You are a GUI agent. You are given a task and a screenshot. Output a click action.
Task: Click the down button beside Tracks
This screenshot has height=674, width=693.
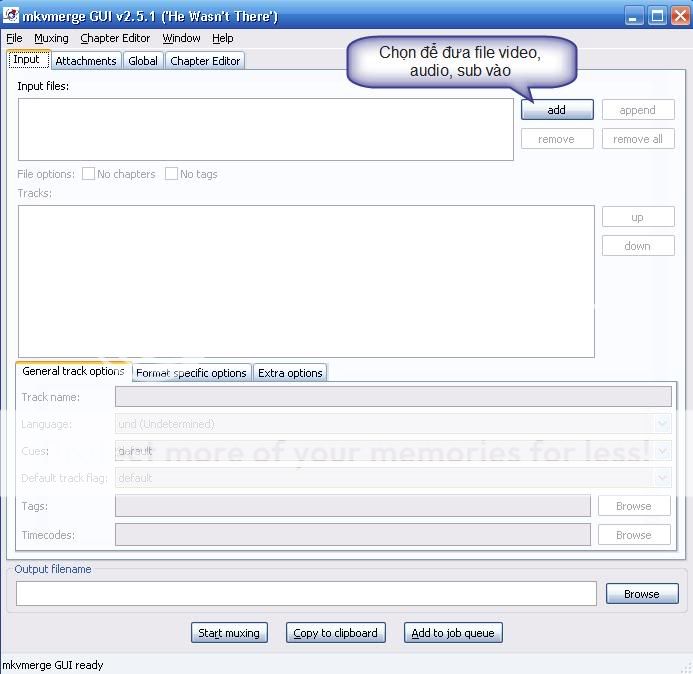click(638, 246)
